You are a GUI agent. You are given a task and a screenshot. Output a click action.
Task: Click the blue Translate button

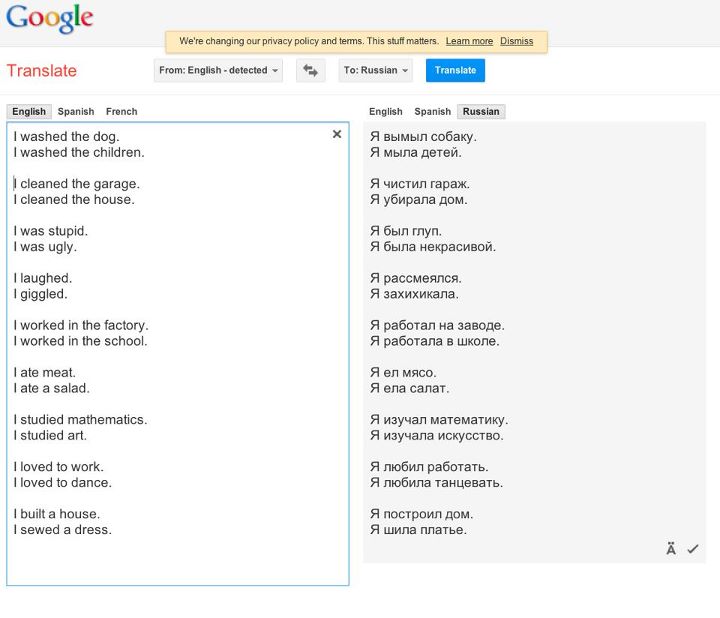[x=455, y=71]
